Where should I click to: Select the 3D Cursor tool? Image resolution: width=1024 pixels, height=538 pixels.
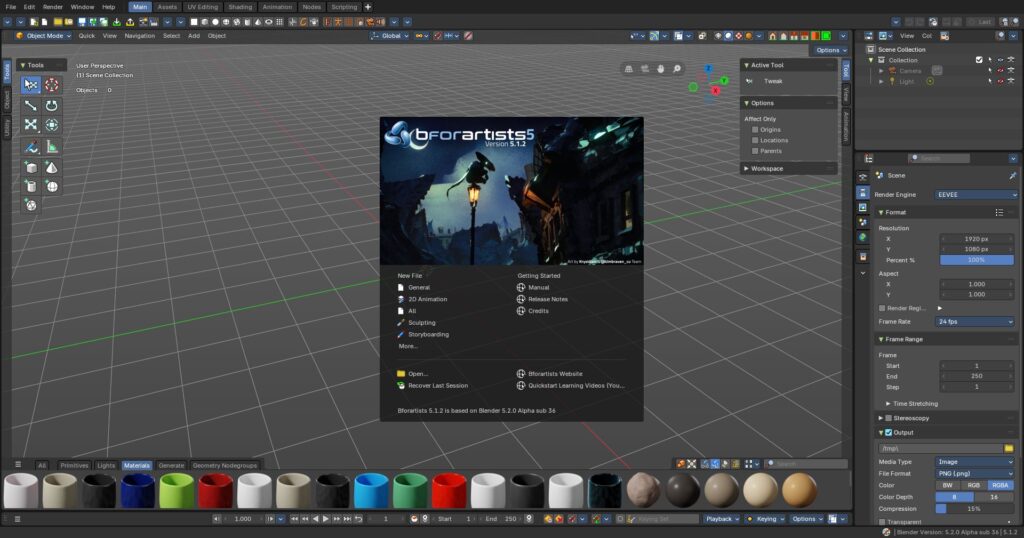click(x=52, y=85)
